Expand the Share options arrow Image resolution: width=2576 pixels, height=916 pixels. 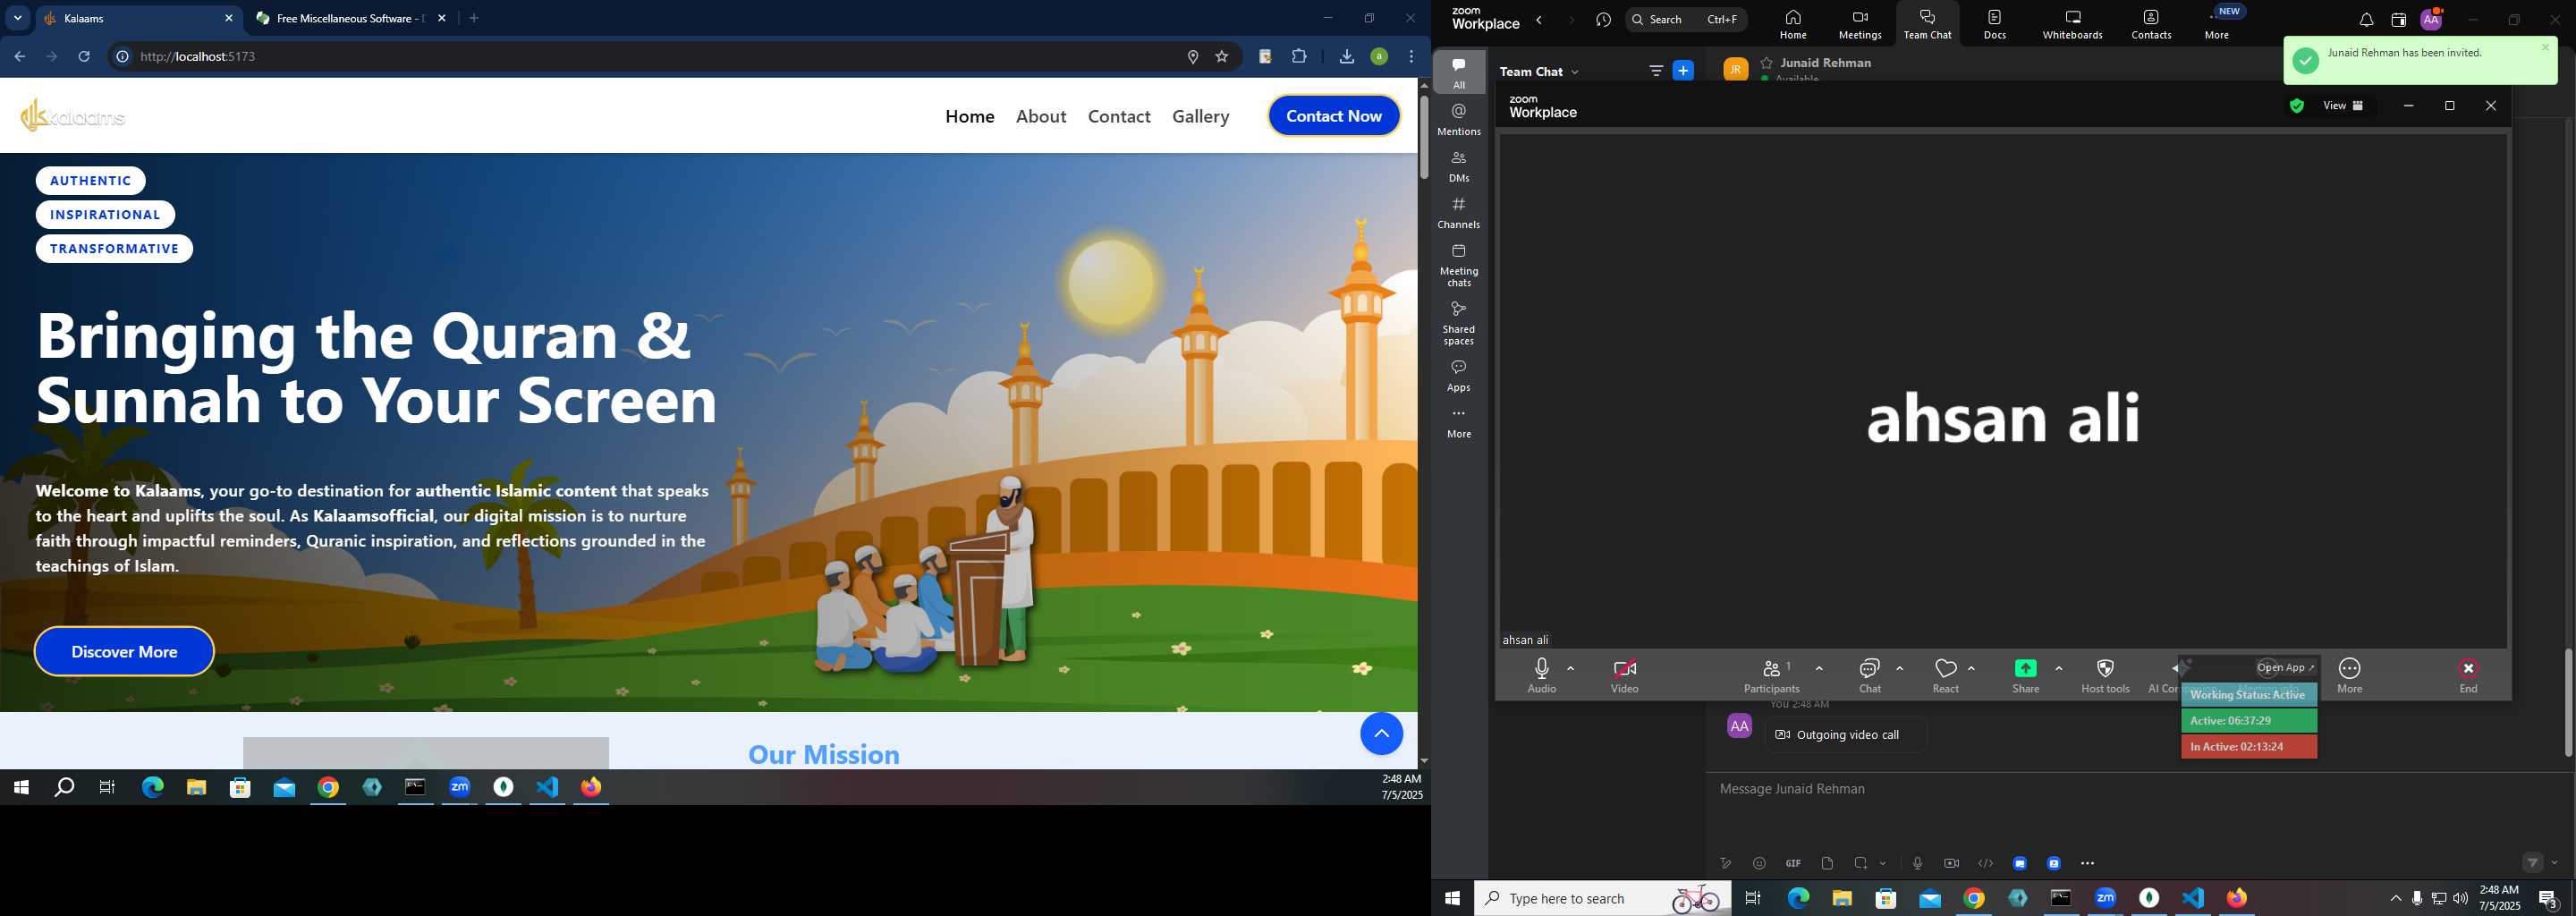[2059, 668]
